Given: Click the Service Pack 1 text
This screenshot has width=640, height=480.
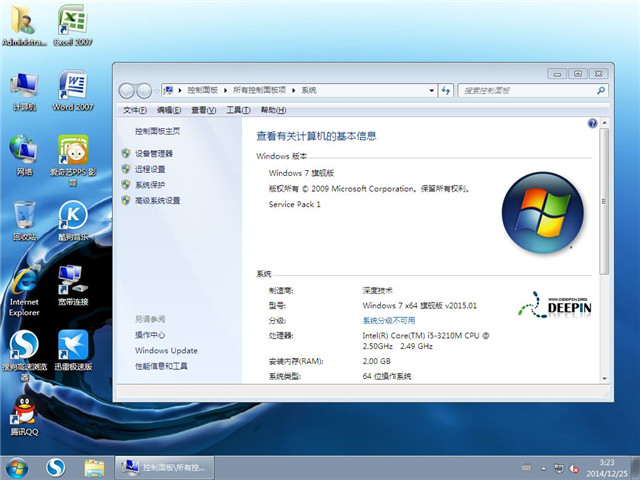Looking at the screenshot, I should click(295, 204).
